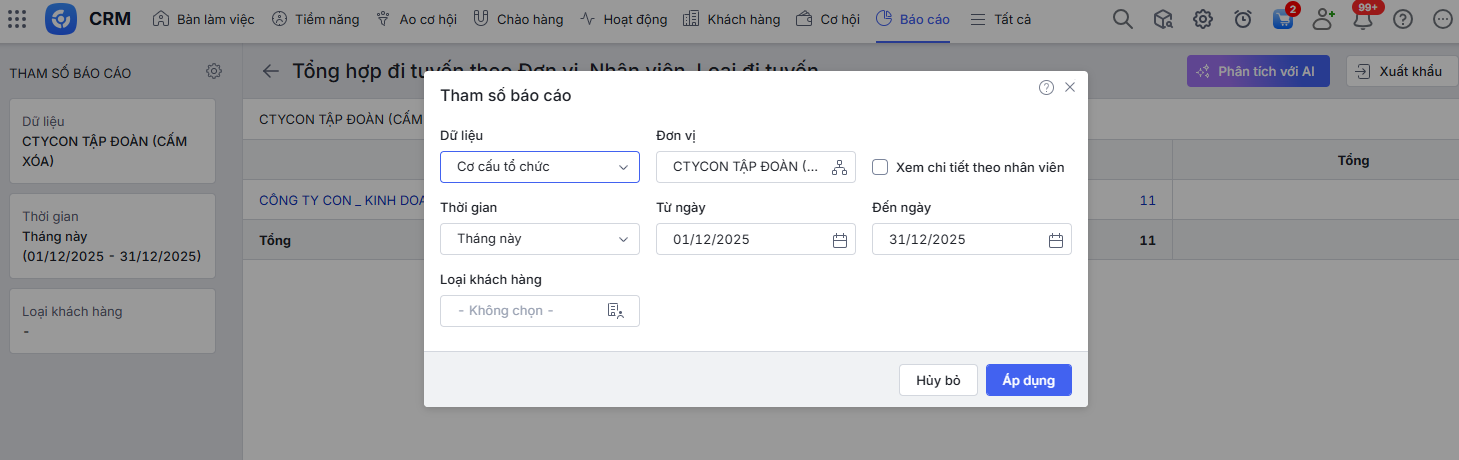Close the Tham số báo cáo dialog
Image resolution: width=1459 pixels, height=460 pixels.
tap(1070, 87)
